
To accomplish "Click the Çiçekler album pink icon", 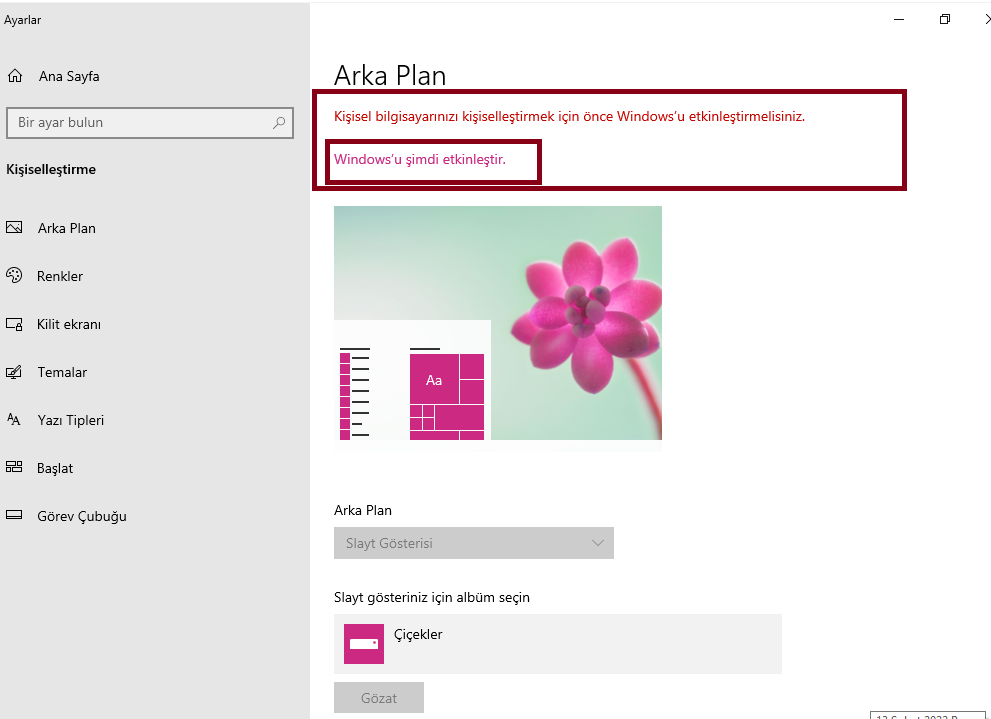I will 364,644.
